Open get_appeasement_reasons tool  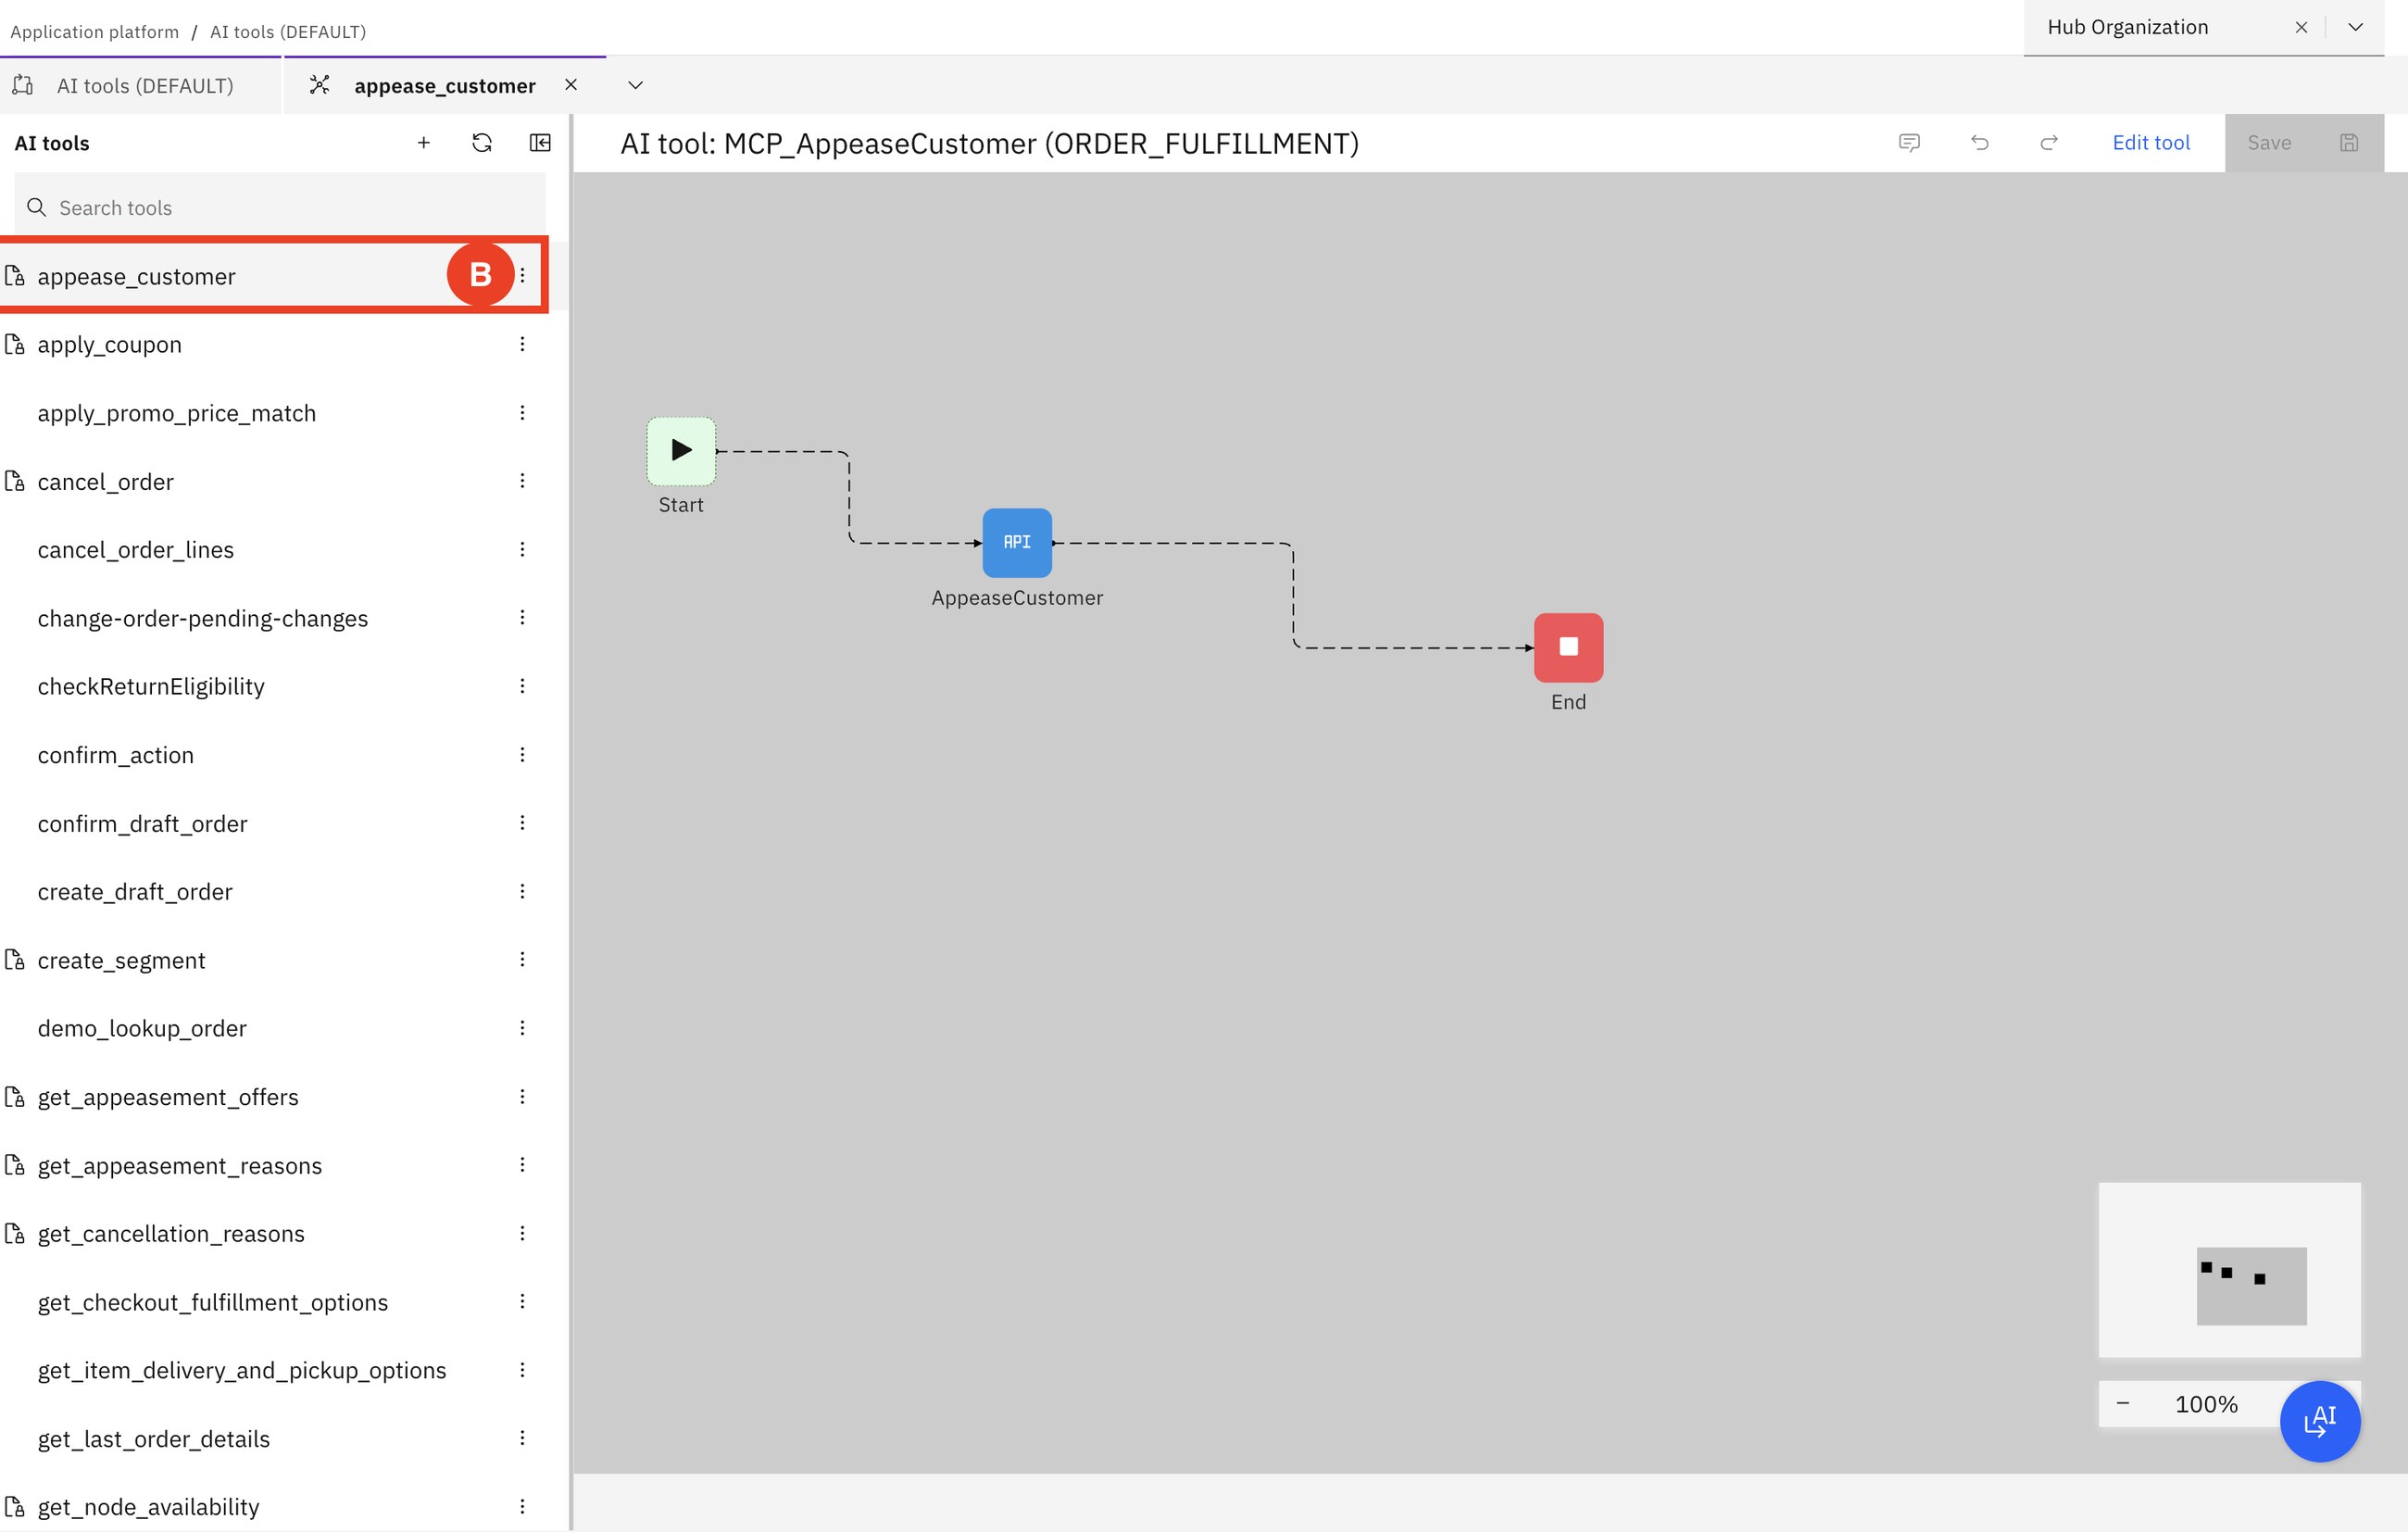coord(180,1166)
